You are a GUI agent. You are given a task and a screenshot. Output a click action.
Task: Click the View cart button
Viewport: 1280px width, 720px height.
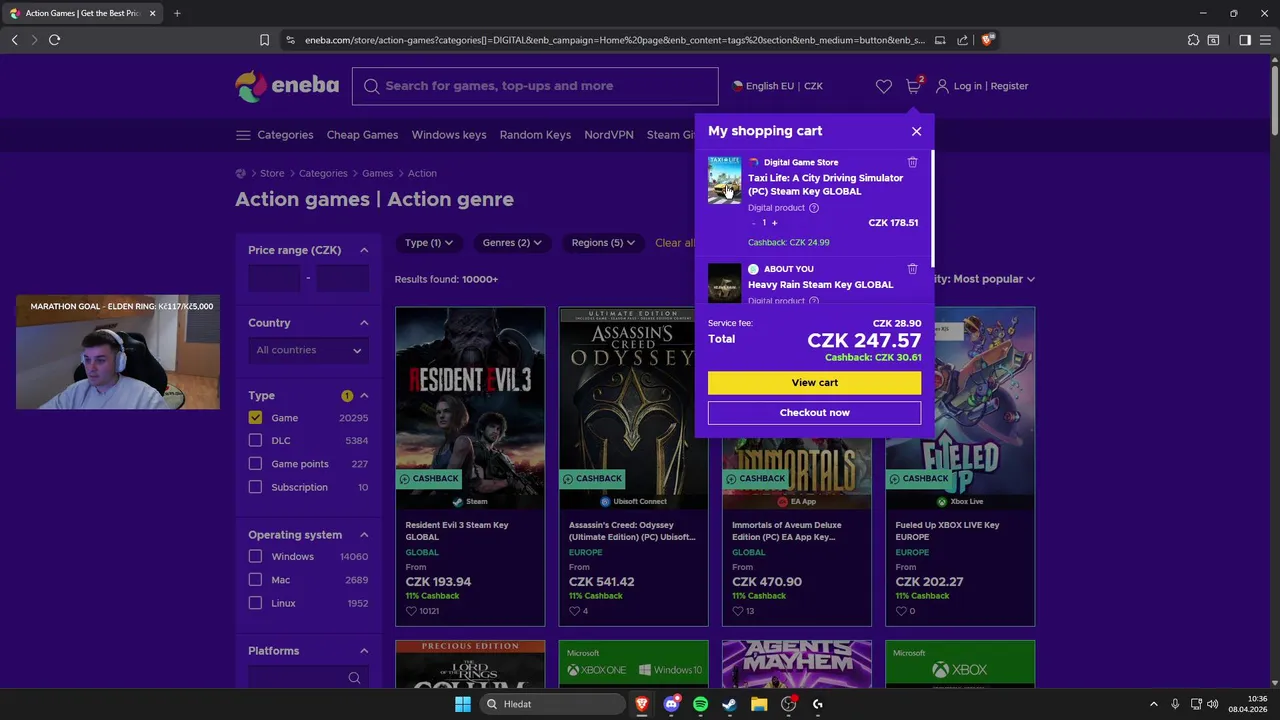pyautogui.click(x=814, y=383)
